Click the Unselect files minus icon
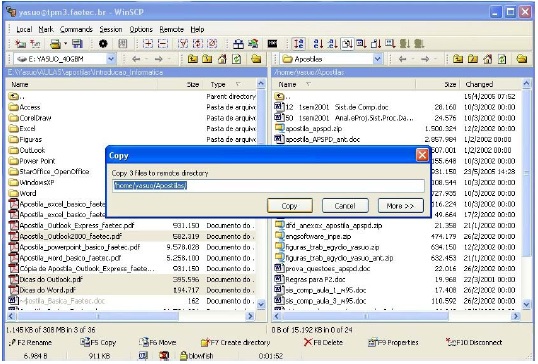 pos(163,44)
